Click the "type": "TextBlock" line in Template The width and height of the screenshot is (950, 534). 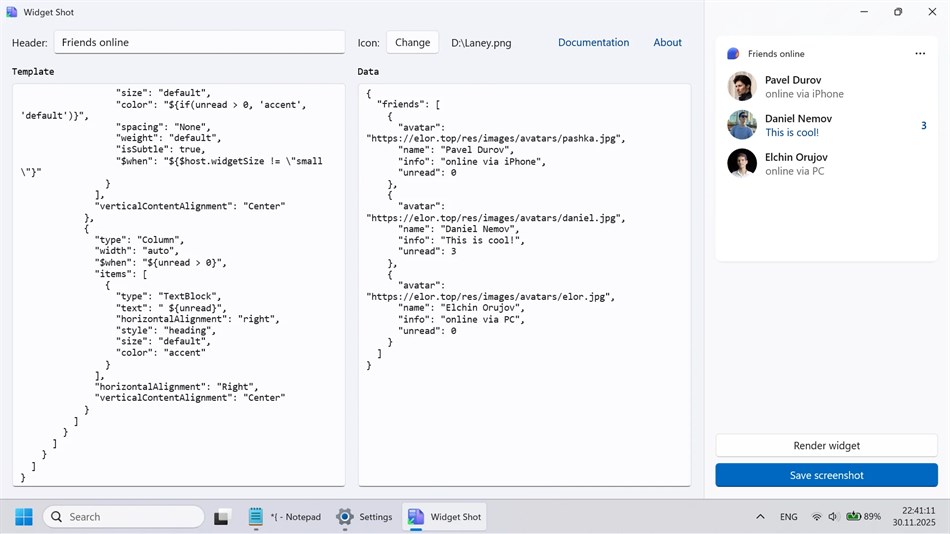pyautogui.click(x=168, y=296)
